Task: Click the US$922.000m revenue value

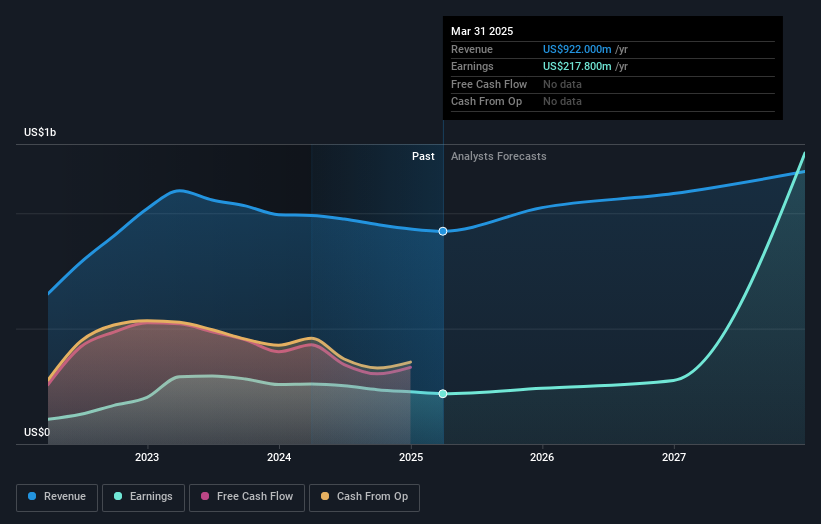Action: coord(577,49)
